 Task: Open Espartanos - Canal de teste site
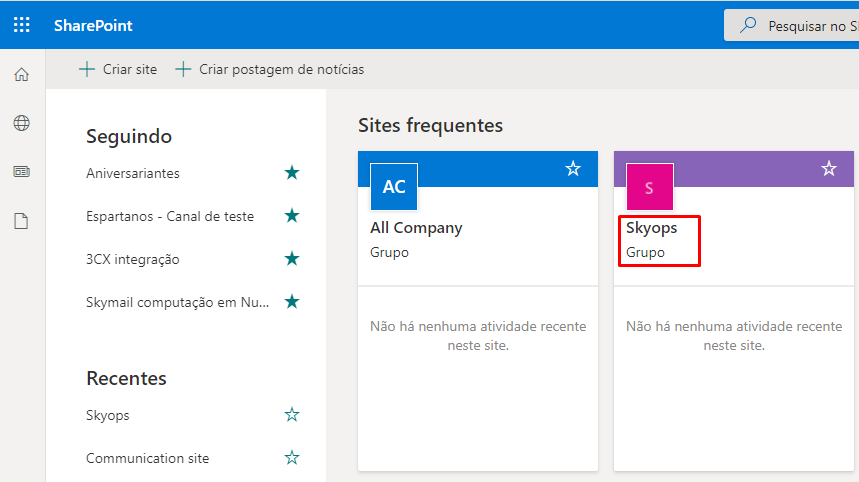click(170, 216)
